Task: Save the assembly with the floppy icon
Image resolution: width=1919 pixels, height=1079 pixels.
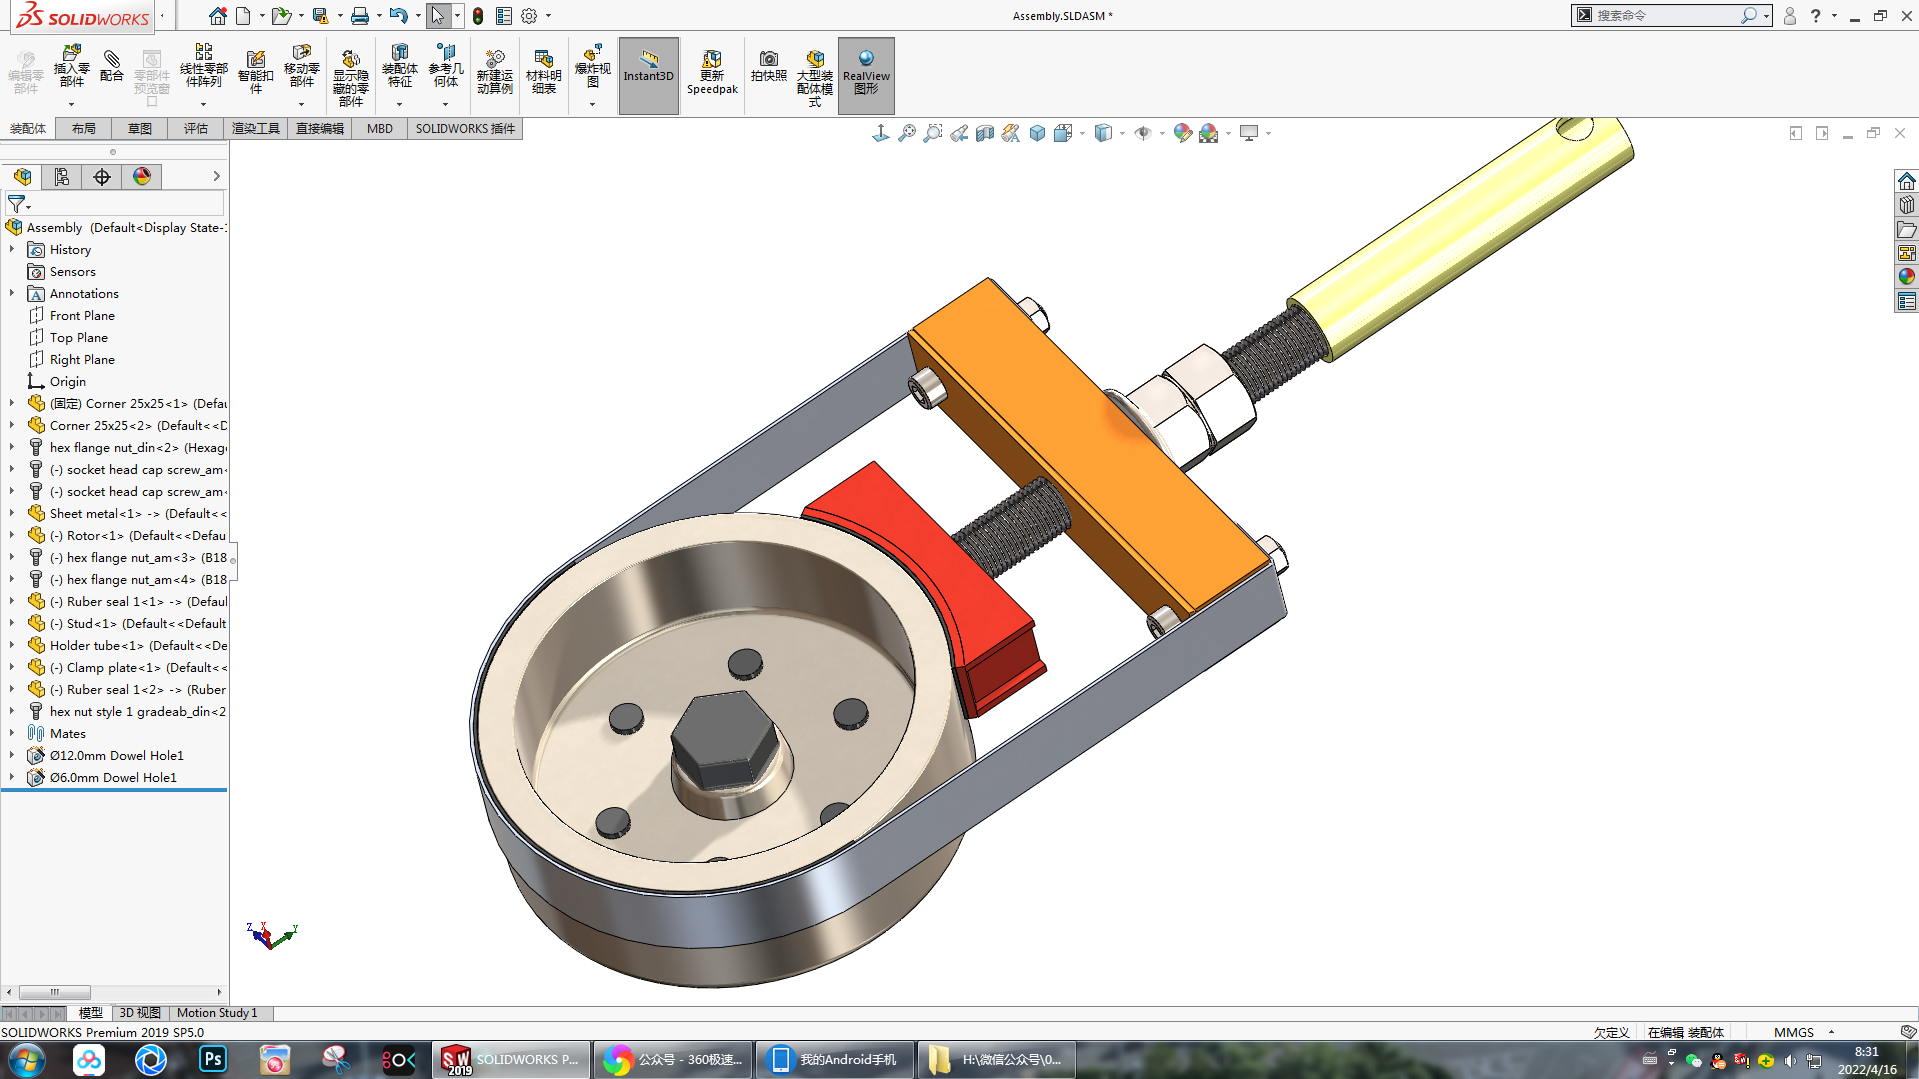Action: (320, 16)
